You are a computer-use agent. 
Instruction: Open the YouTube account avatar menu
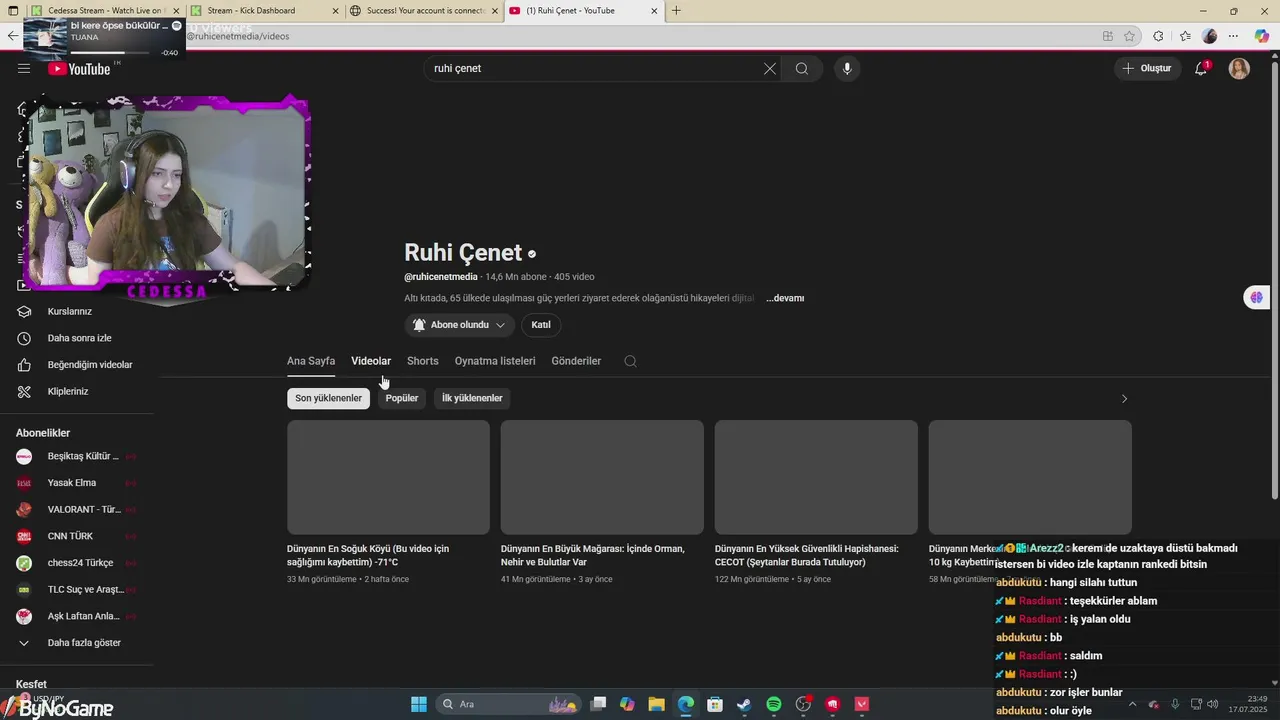1239,68
